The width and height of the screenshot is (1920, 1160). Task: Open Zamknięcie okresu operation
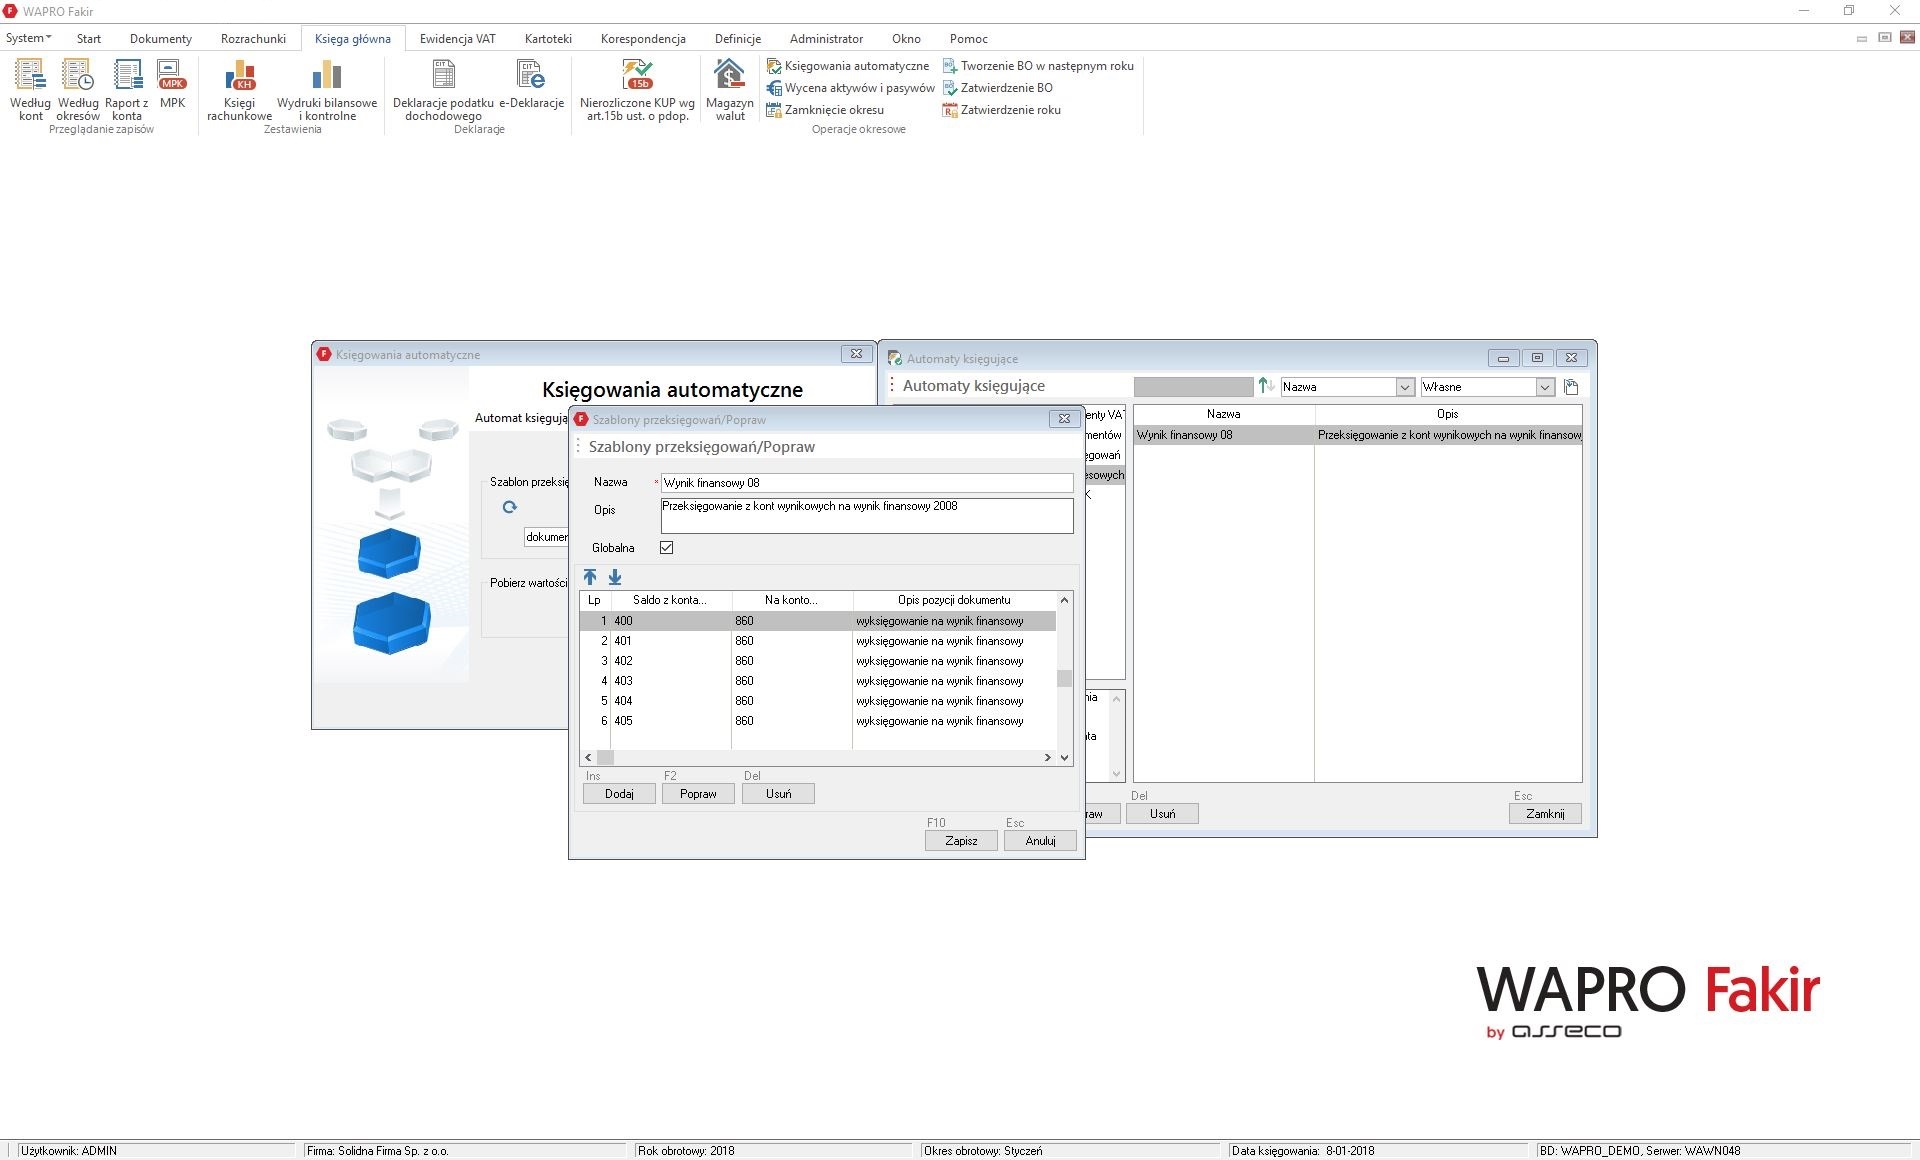(x=825, y=110)
